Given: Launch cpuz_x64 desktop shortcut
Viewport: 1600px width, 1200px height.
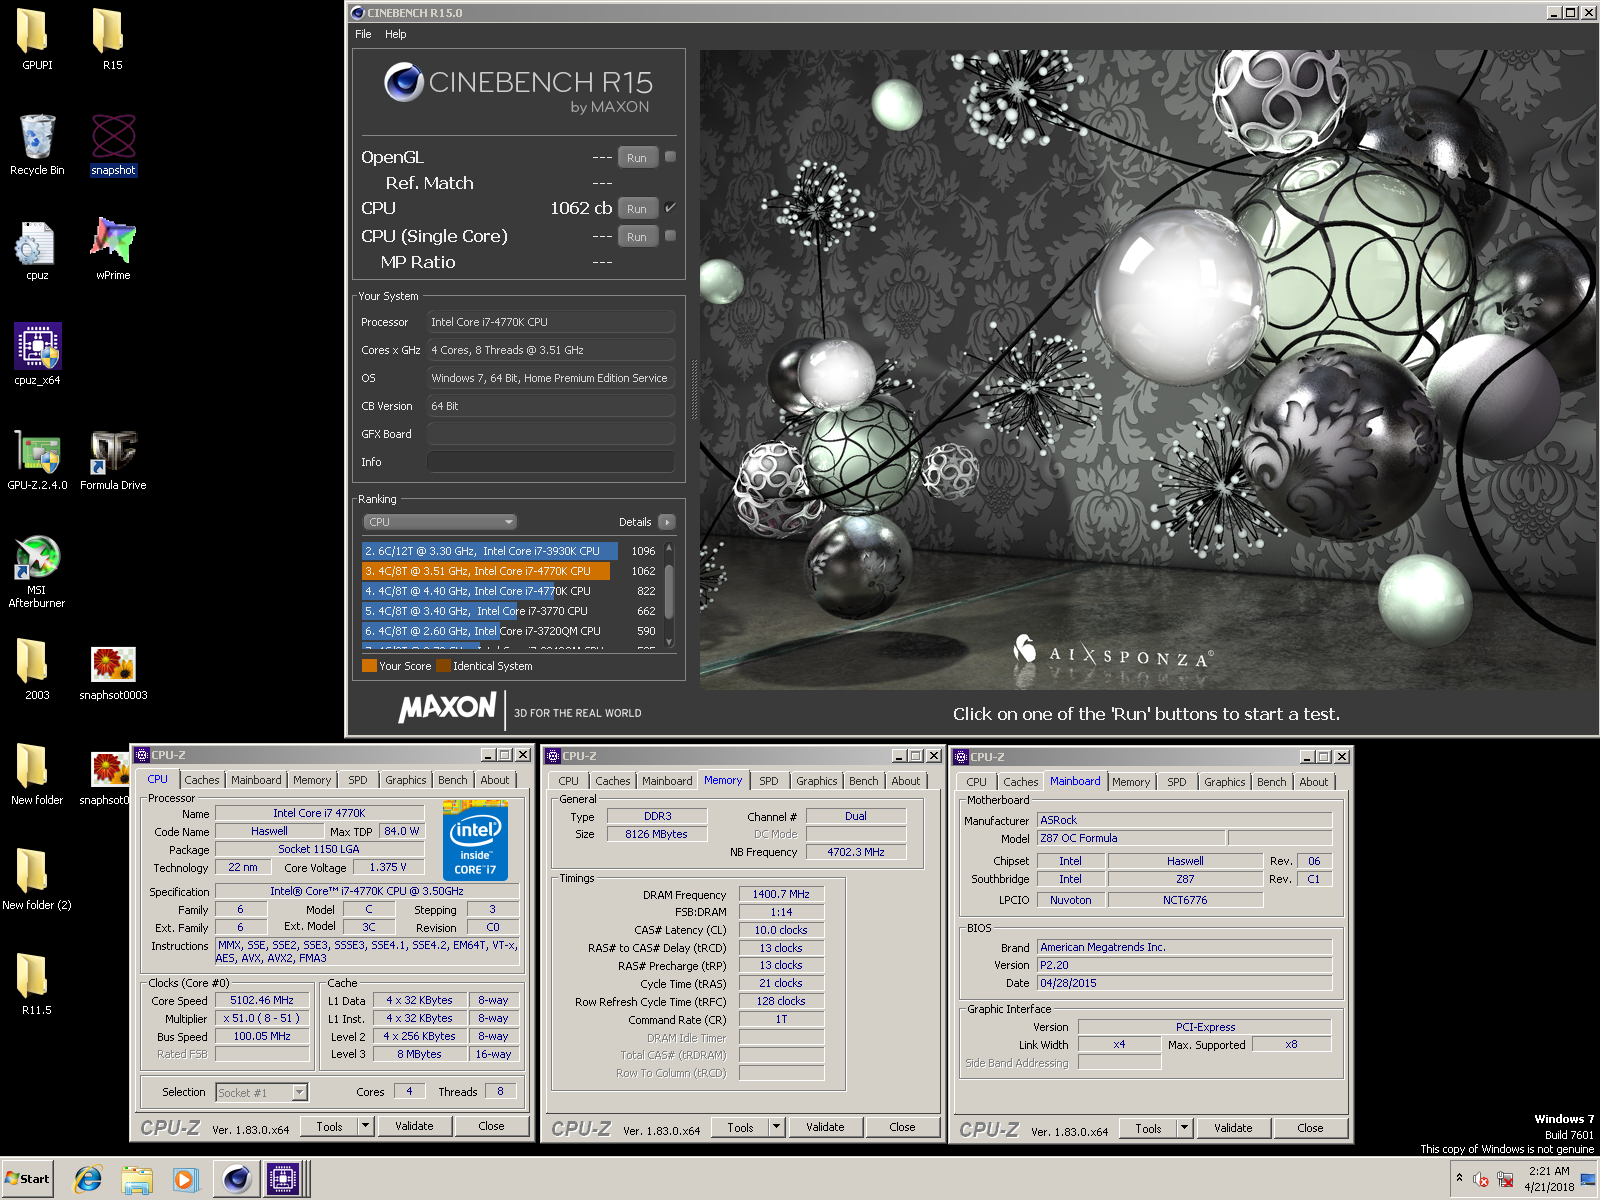Looking at the screenshot, I should (37, 354).
